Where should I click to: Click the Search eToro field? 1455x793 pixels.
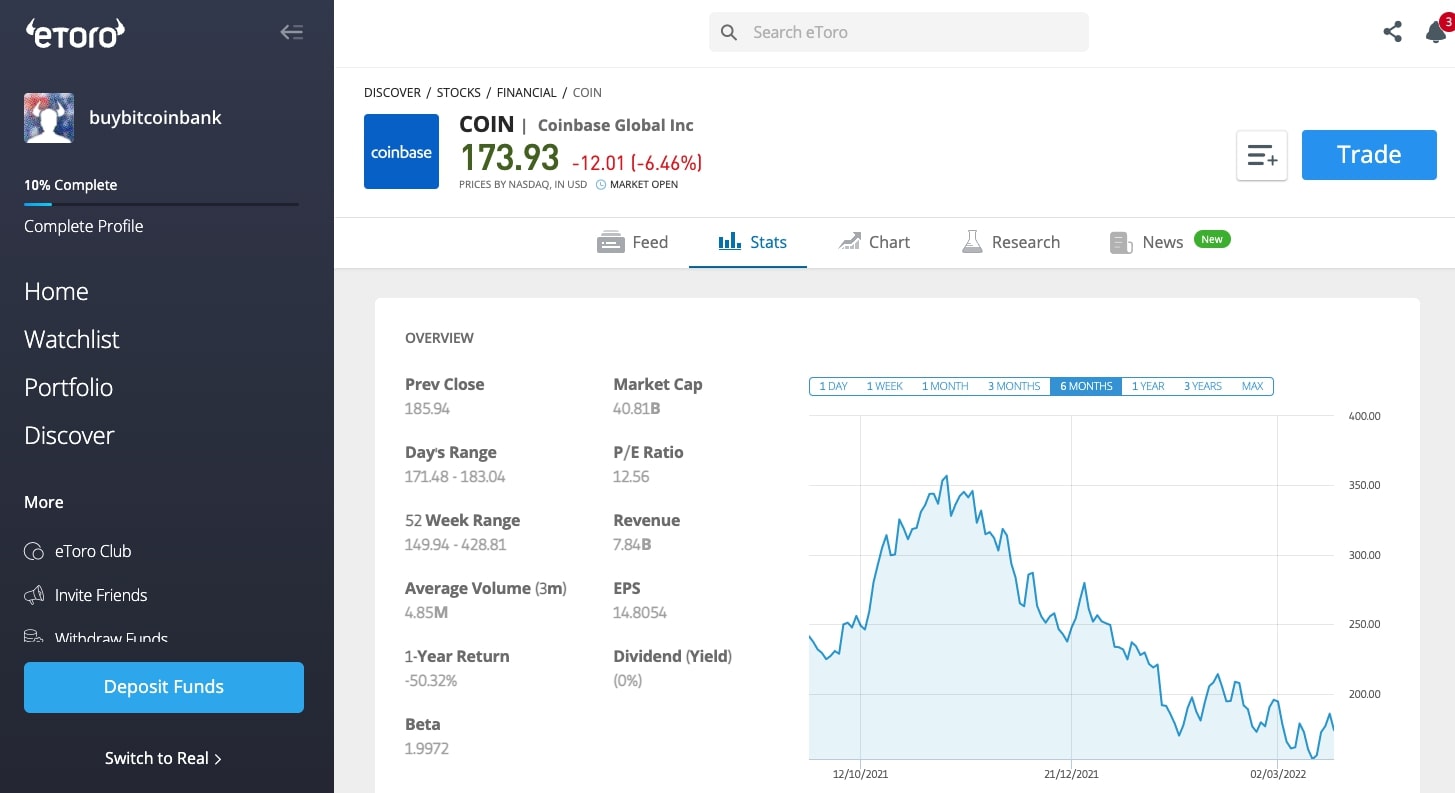pos(899,32)
